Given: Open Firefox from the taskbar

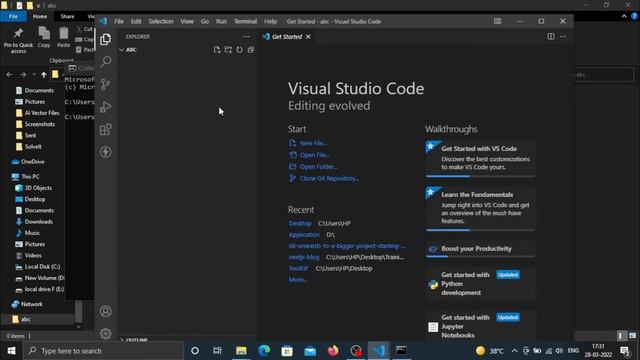Looking at the screenshot, I should 333,351.
